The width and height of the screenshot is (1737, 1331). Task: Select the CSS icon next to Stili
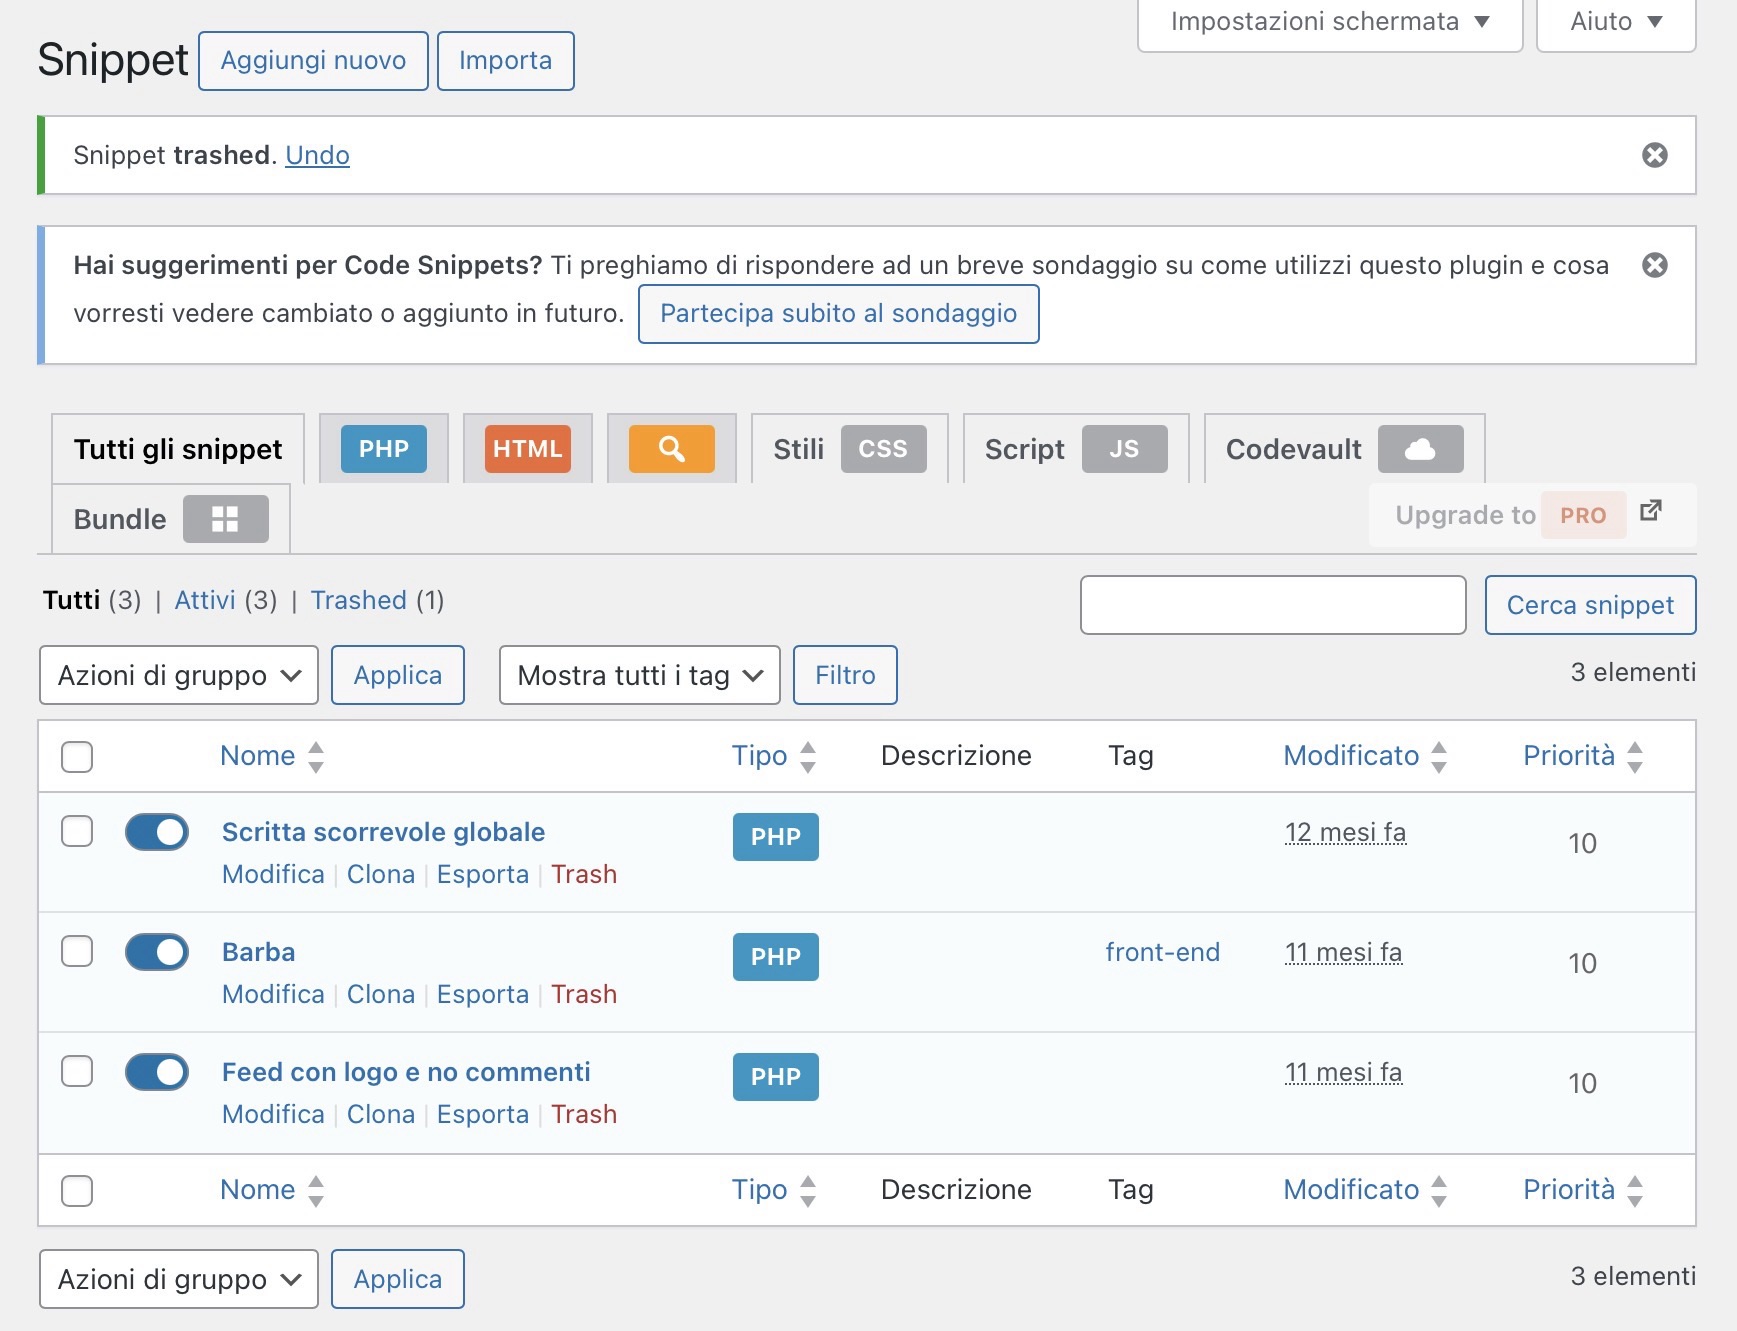click(x=884, y=449)
